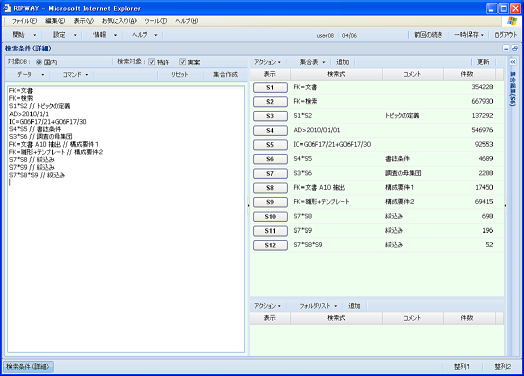The width and height of the screenshot is (524, 376).
Task: Click the S6 button
Action: (270, 159)
